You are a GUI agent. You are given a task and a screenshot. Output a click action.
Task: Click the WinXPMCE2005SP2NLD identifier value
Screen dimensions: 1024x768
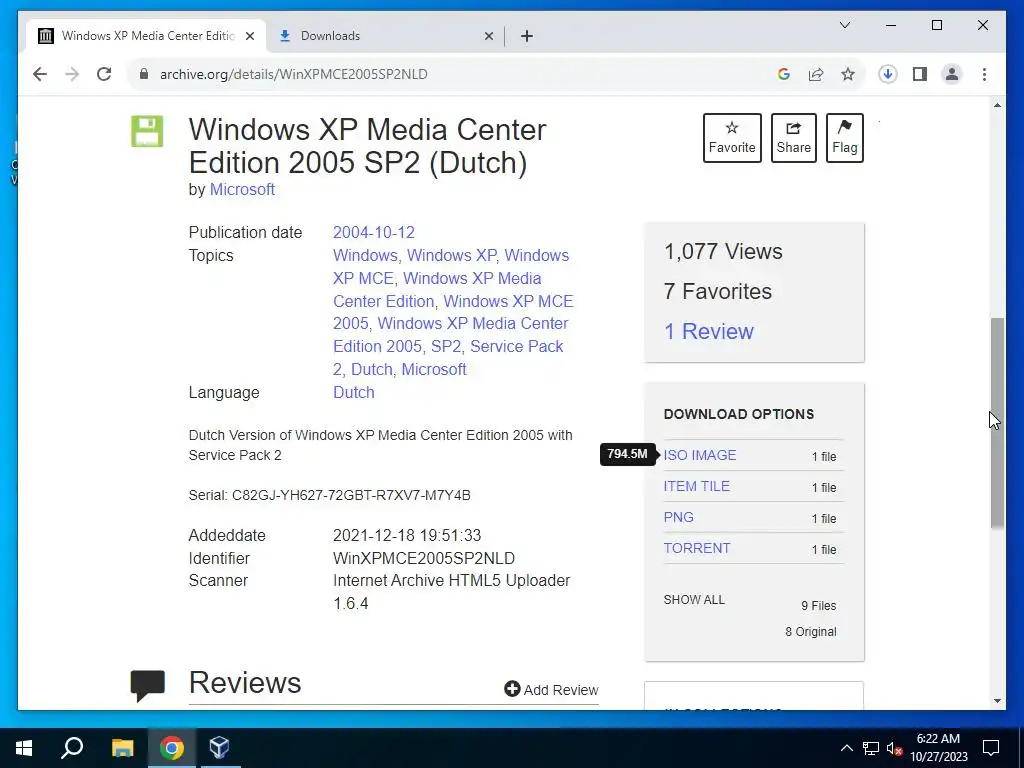[x=424, y=558]
